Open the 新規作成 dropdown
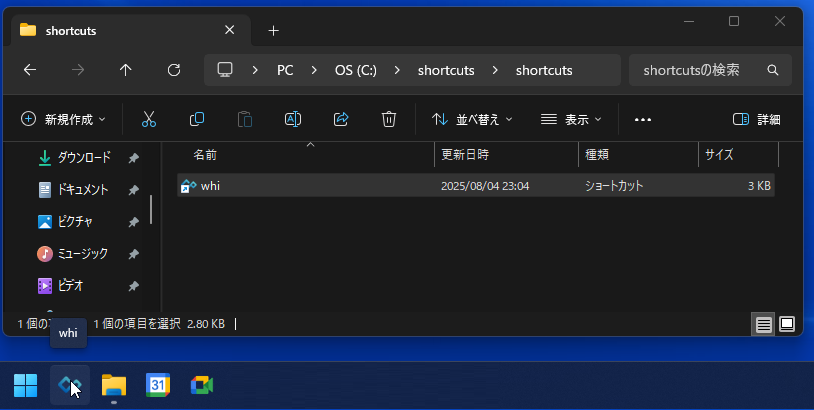814x410 pixels. click(63, 119)
